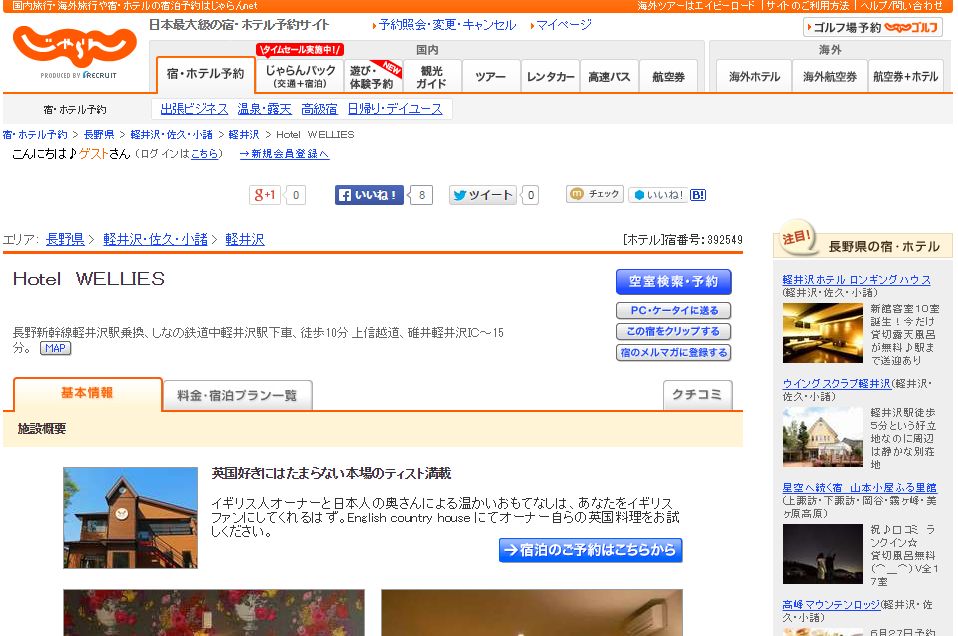The height and width of the screenshot is (636, 958).
Task: Open the 新規会員登録へ link
Action: tap(284, 154)
